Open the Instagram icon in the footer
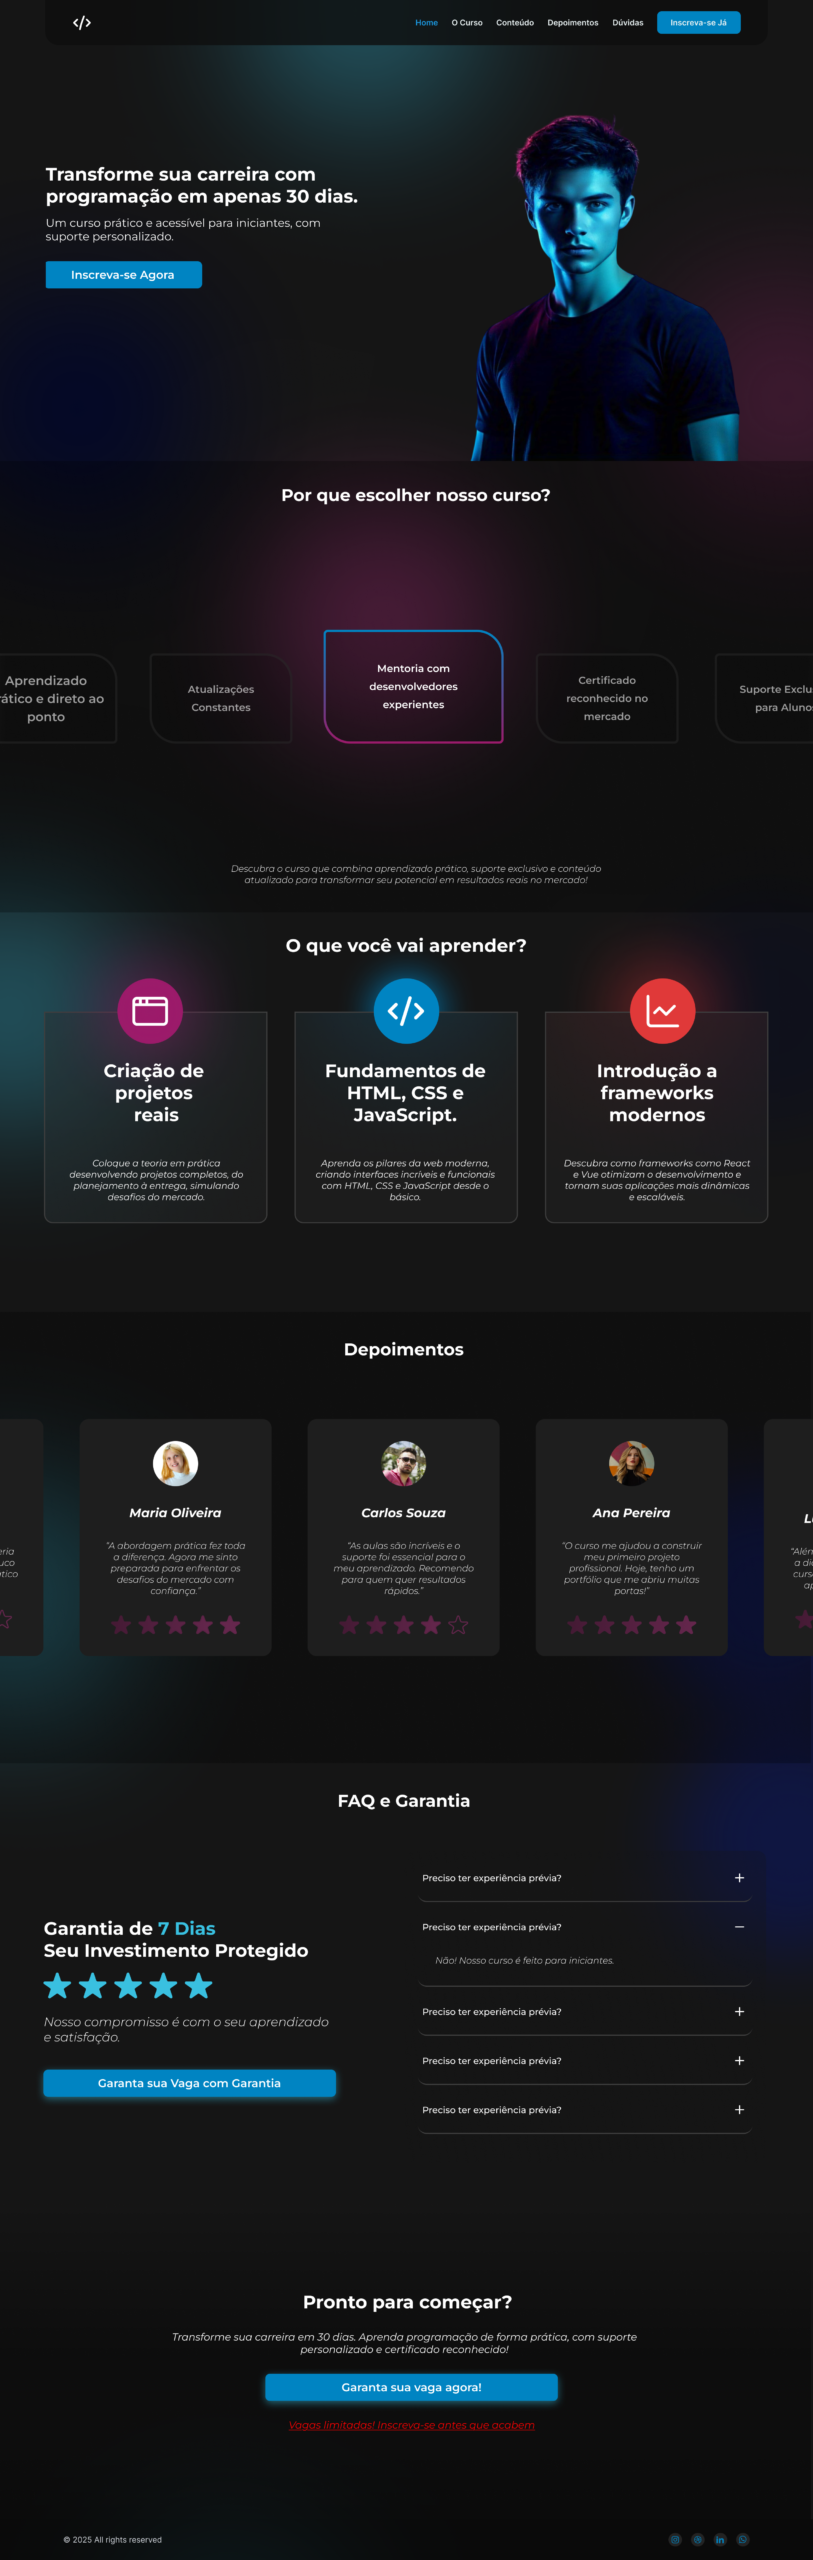The height and width of the screenshot is (2560, 813). (675, 2539)
